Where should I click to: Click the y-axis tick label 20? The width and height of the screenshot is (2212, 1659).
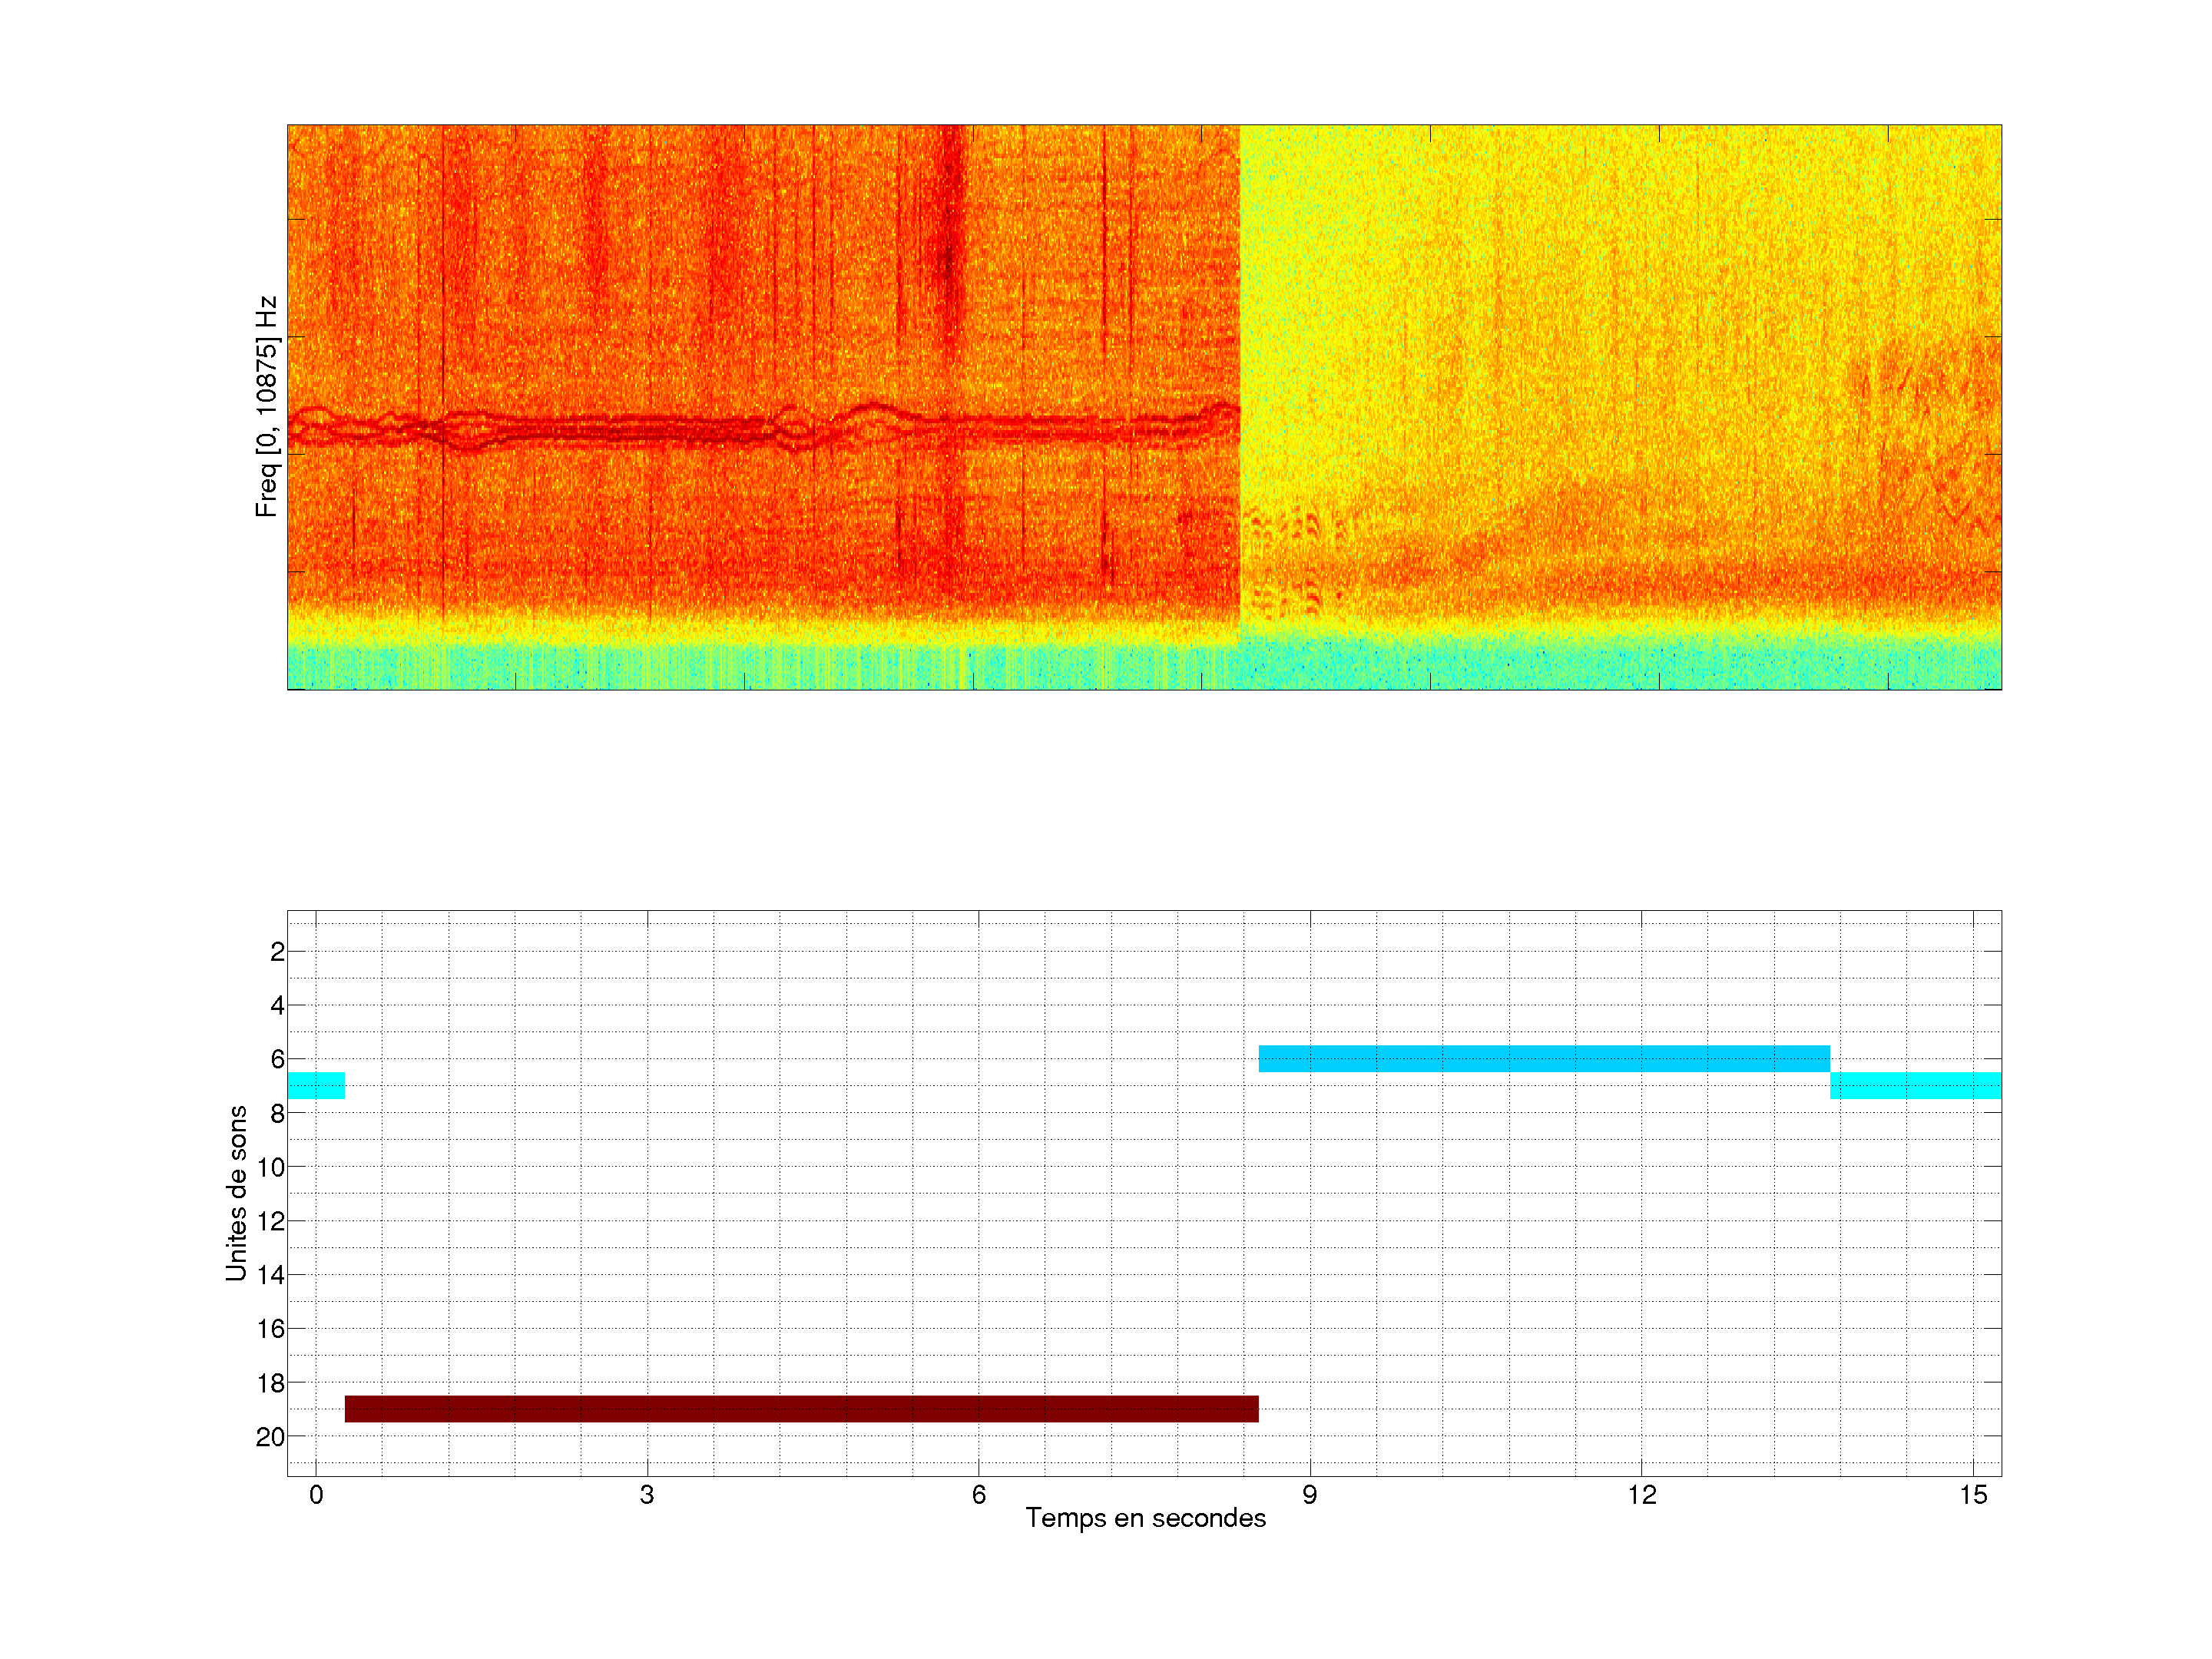pyautogui.click(x=270, y=1437)
